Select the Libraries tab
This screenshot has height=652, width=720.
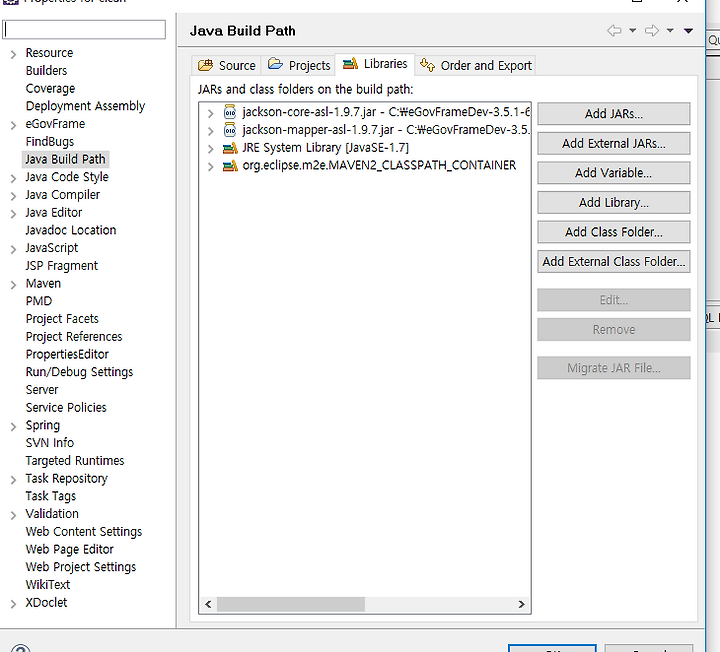point(375,64)
